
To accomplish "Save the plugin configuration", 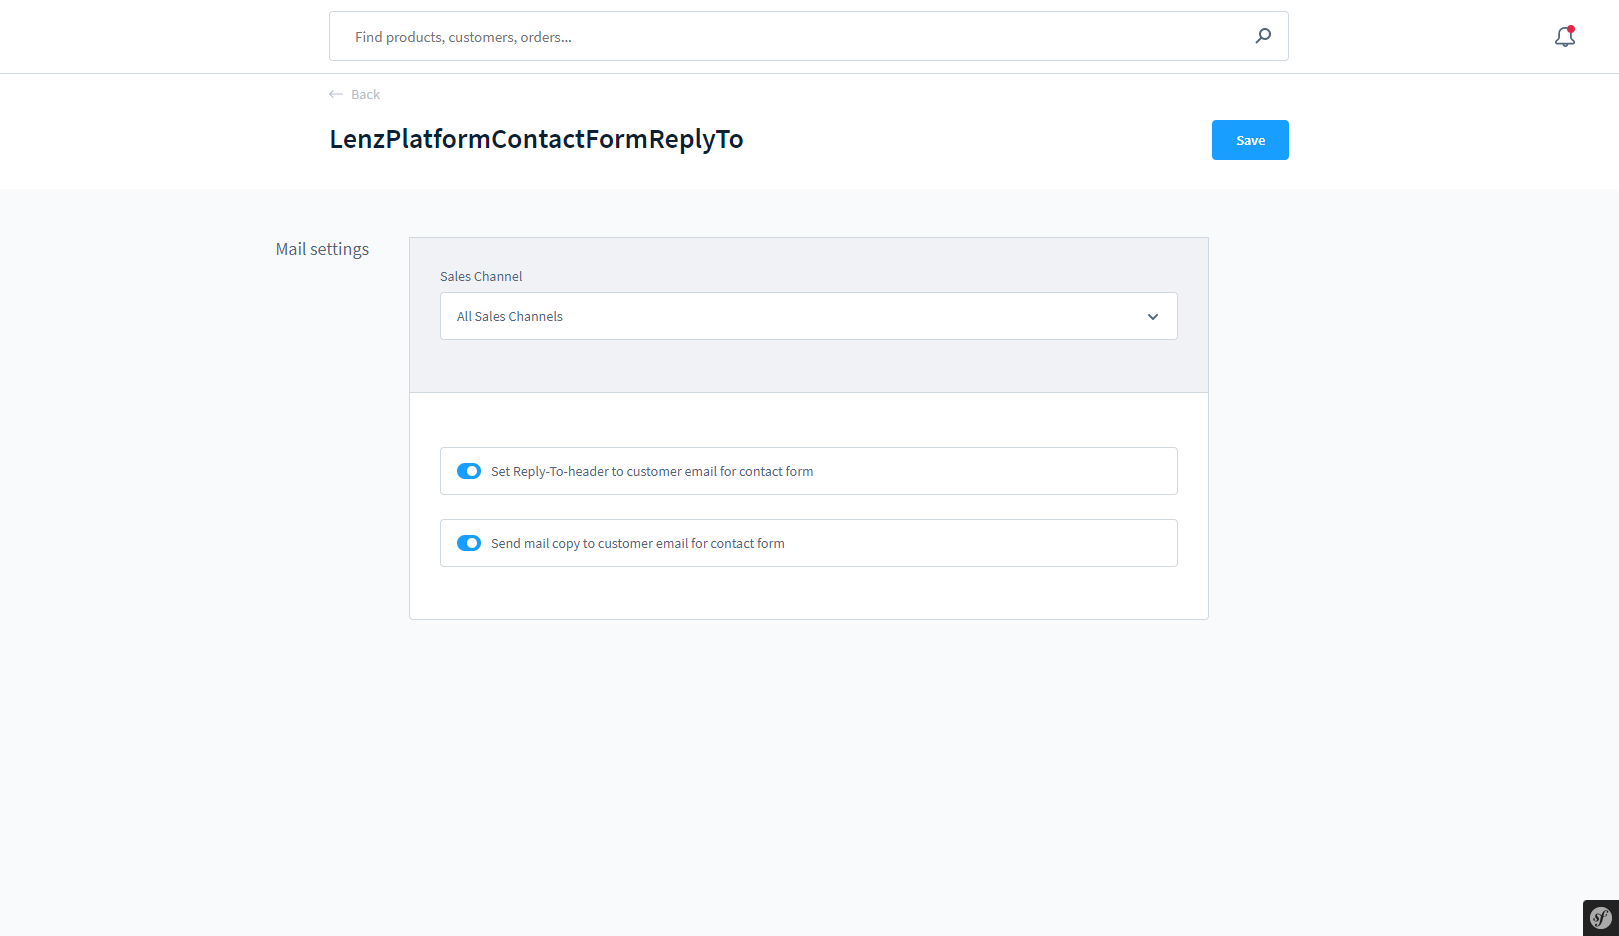I will [1250, 140].
